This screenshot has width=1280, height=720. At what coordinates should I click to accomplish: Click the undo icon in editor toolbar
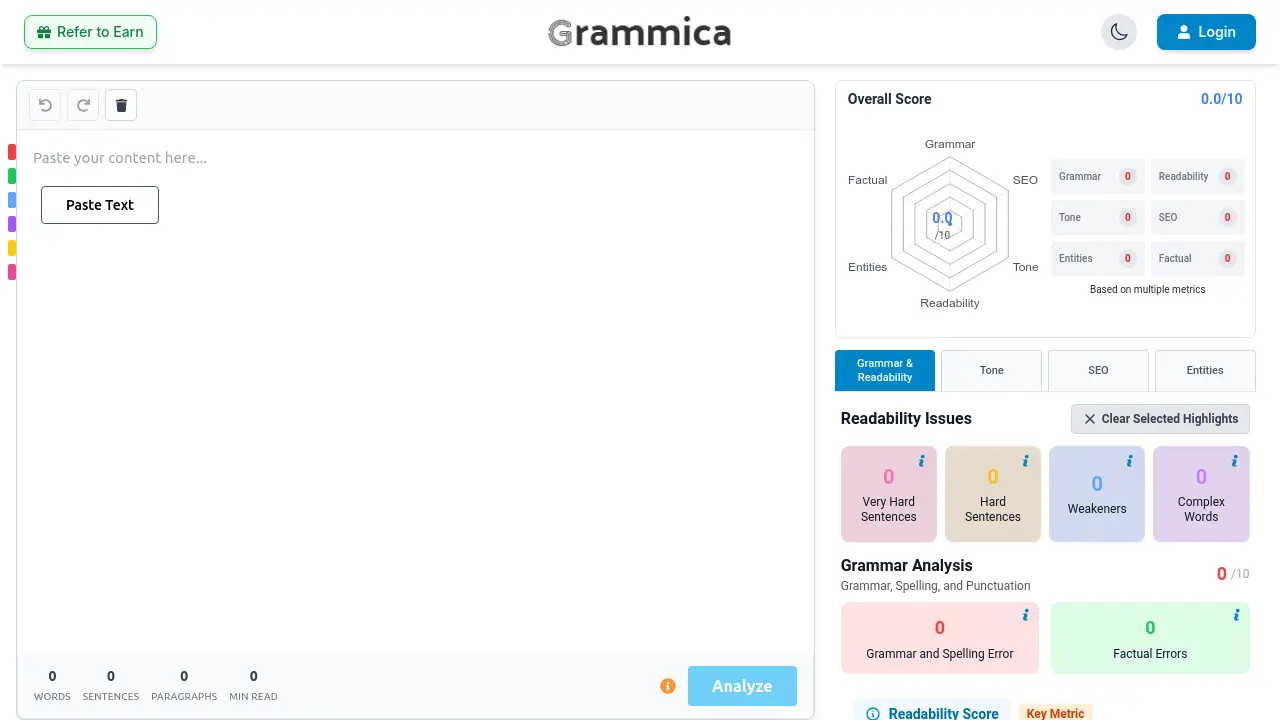click(44, 105)
